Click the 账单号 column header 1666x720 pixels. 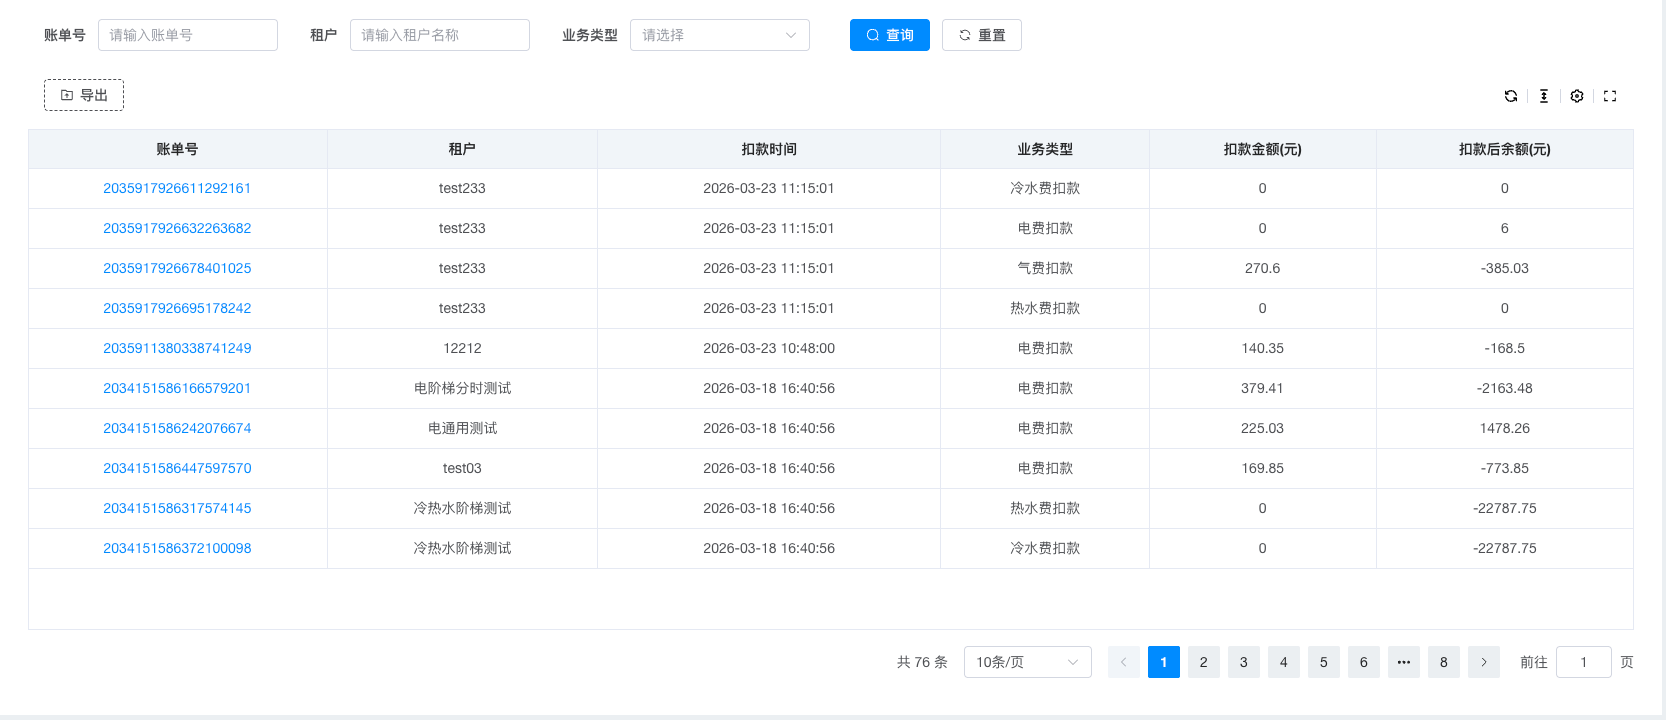pyautogui.click(x=178, y=149)
